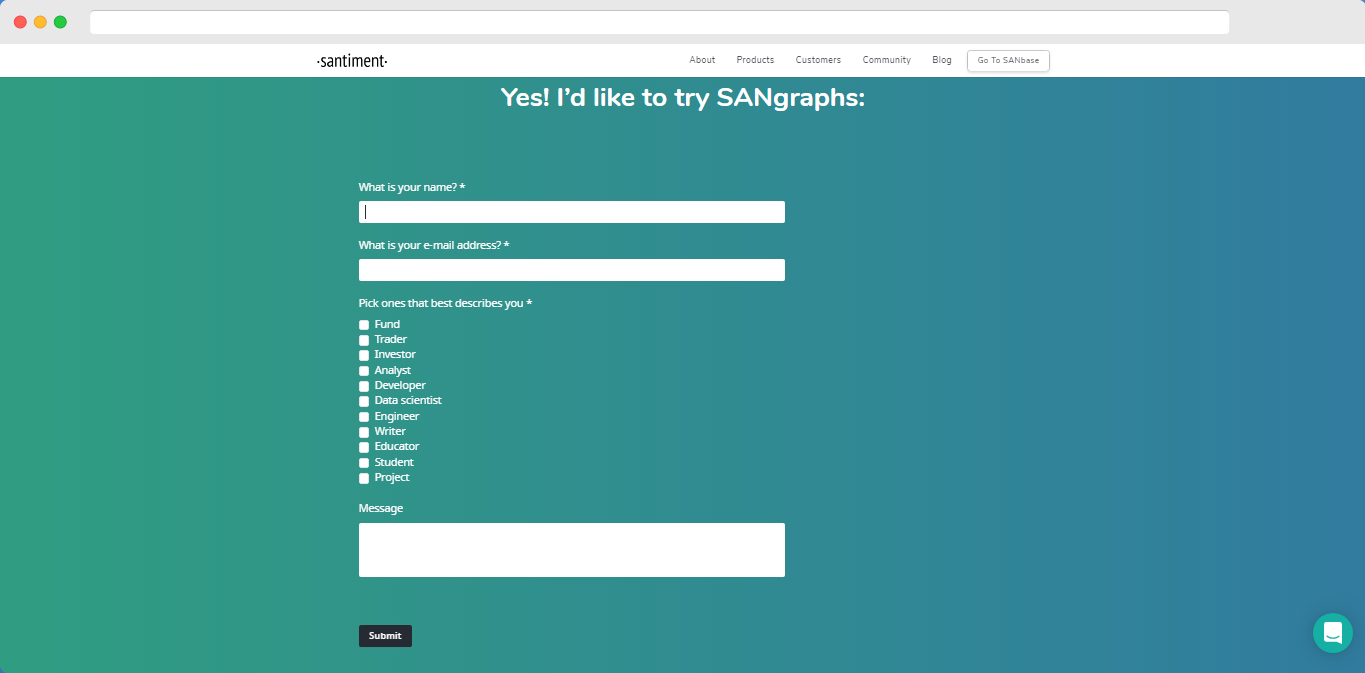Viewport: 1365px width, 673px height.
Task: Click the santiment logo
Action: pos(352,61)
